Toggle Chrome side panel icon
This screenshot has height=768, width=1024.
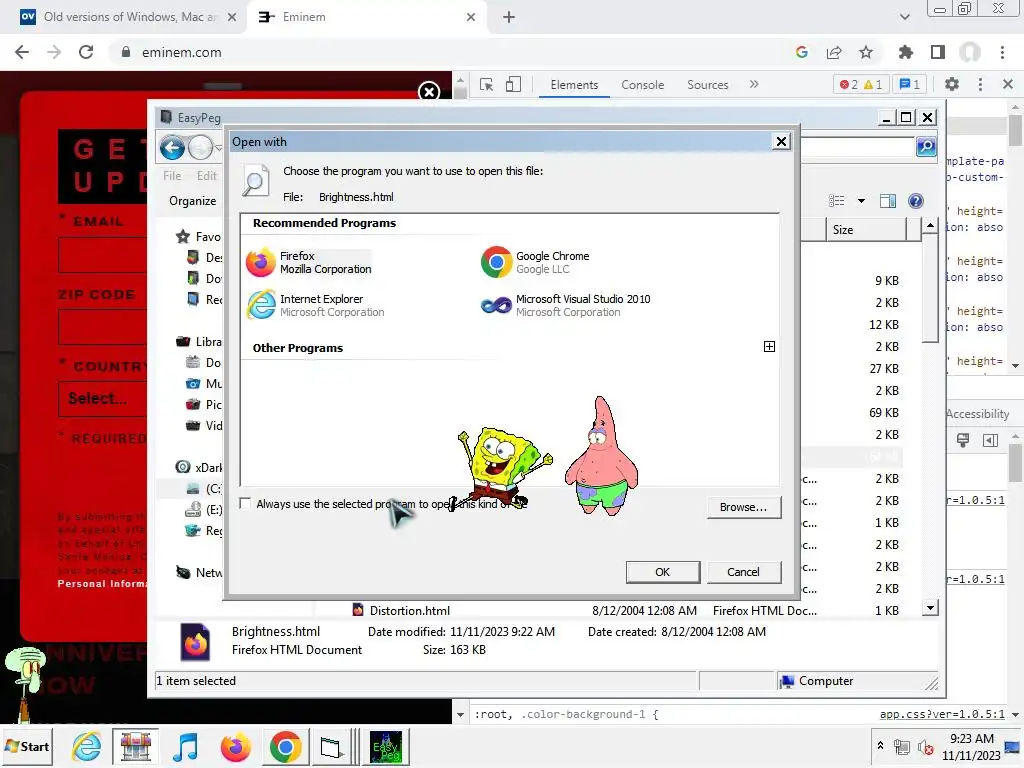938,52
